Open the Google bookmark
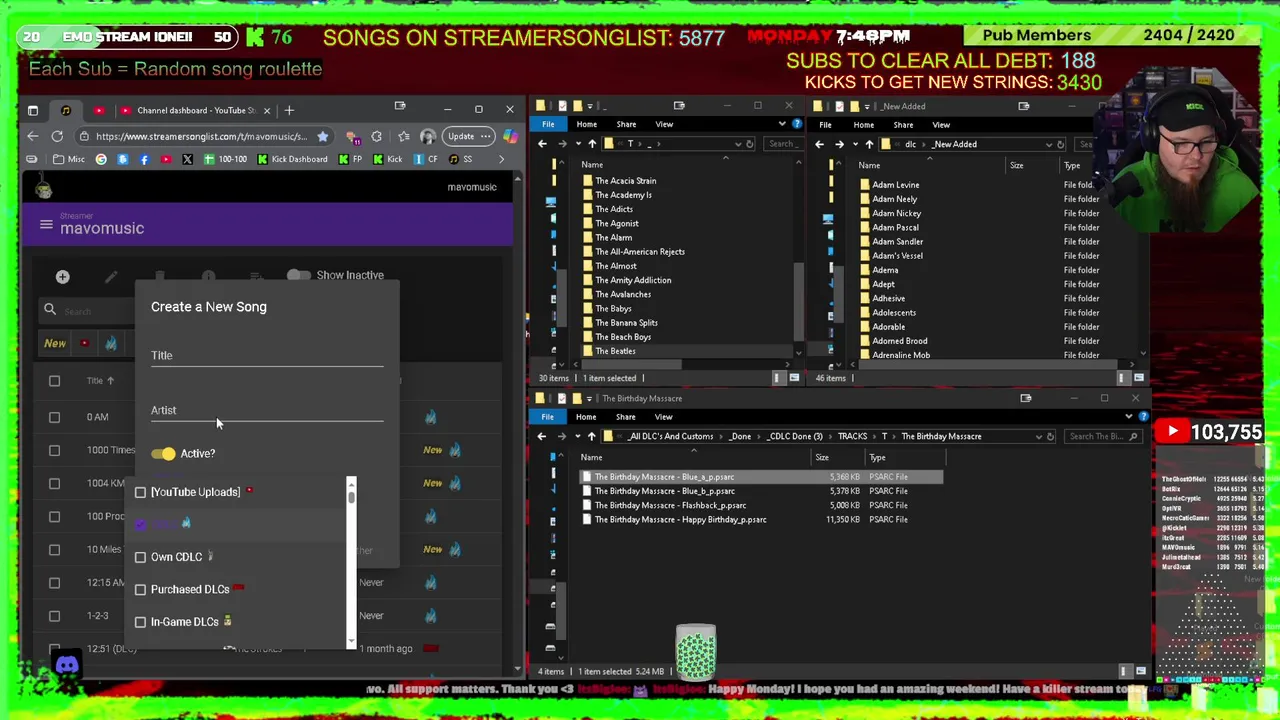Screen dimensions: 1280x720 click(101, 159)
